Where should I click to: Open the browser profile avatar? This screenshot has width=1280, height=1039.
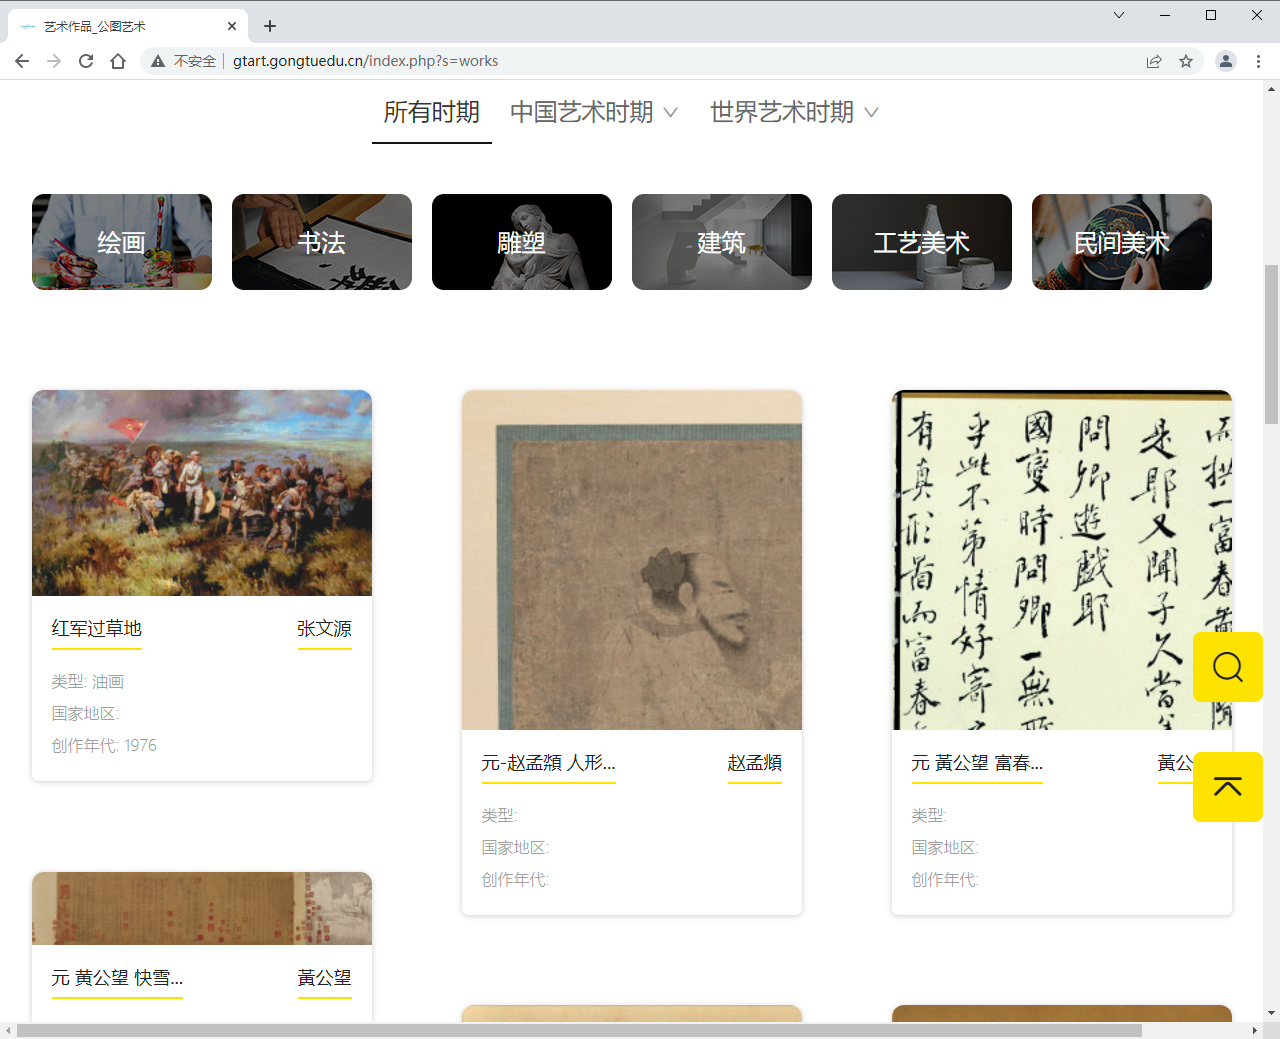(1225, 61)
